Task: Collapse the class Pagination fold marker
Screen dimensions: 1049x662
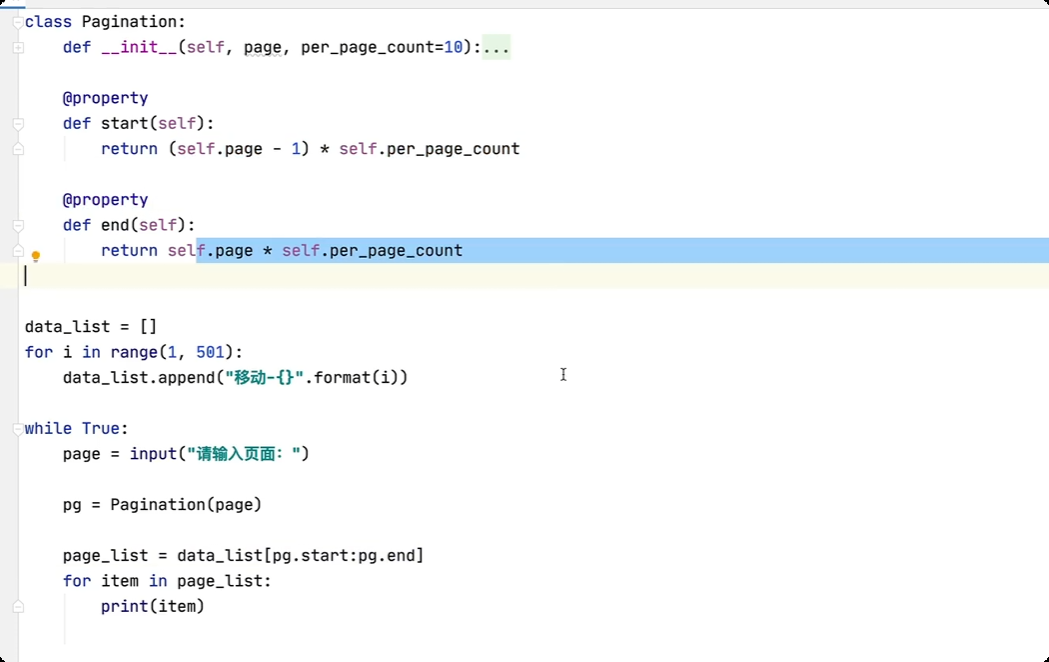Action: click(x=18, y=23)
